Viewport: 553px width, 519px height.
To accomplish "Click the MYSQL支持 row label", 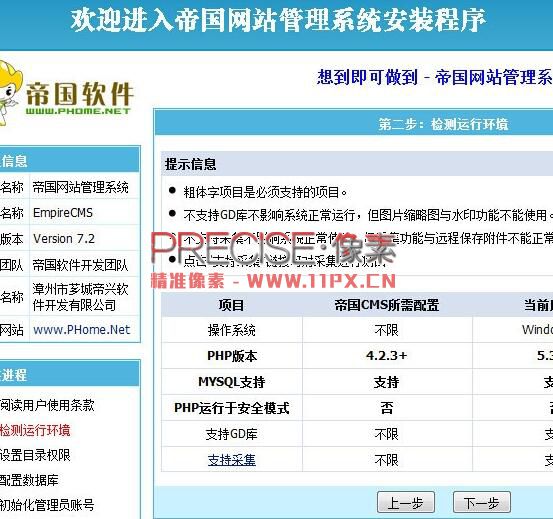I will pyautogui.click(x=231, y=382).
